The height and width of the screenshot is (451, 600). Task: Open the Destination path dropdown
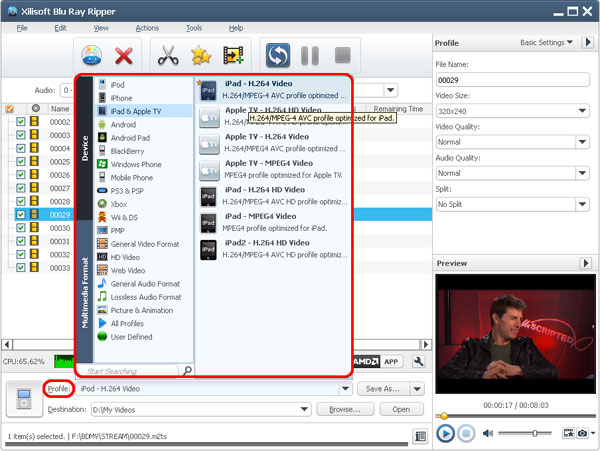tap(304, 409)
